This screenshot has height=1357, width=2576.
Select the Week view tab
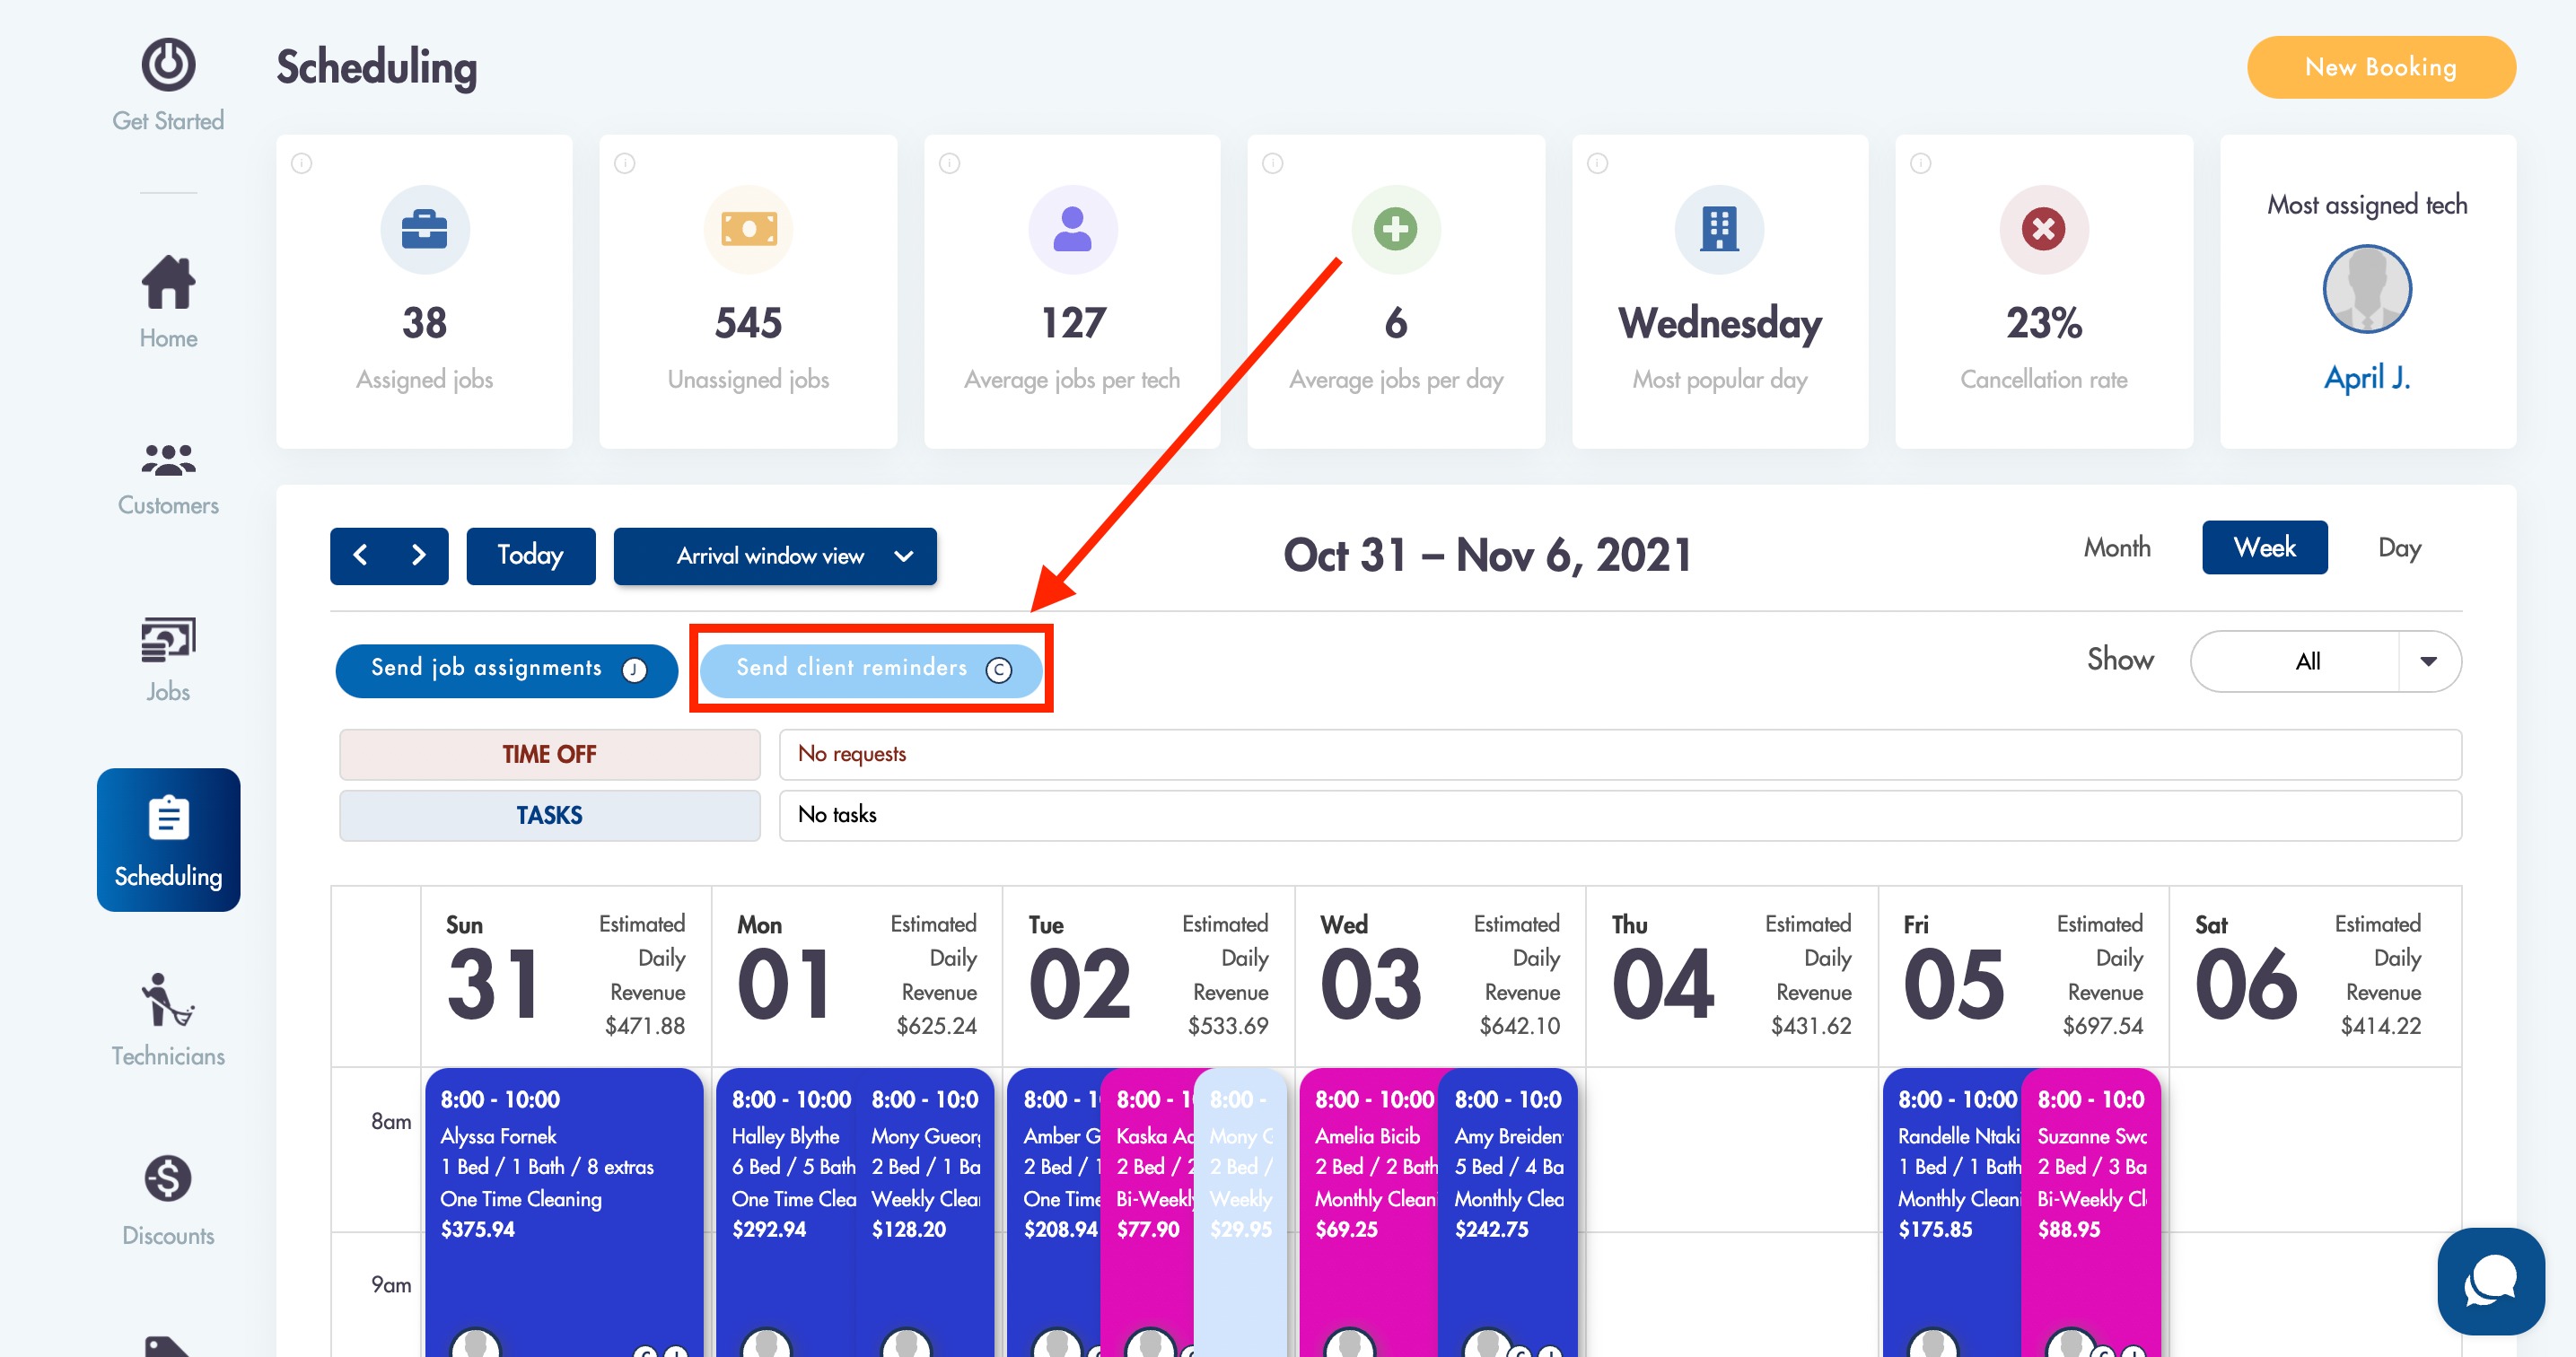(2264, 547)
